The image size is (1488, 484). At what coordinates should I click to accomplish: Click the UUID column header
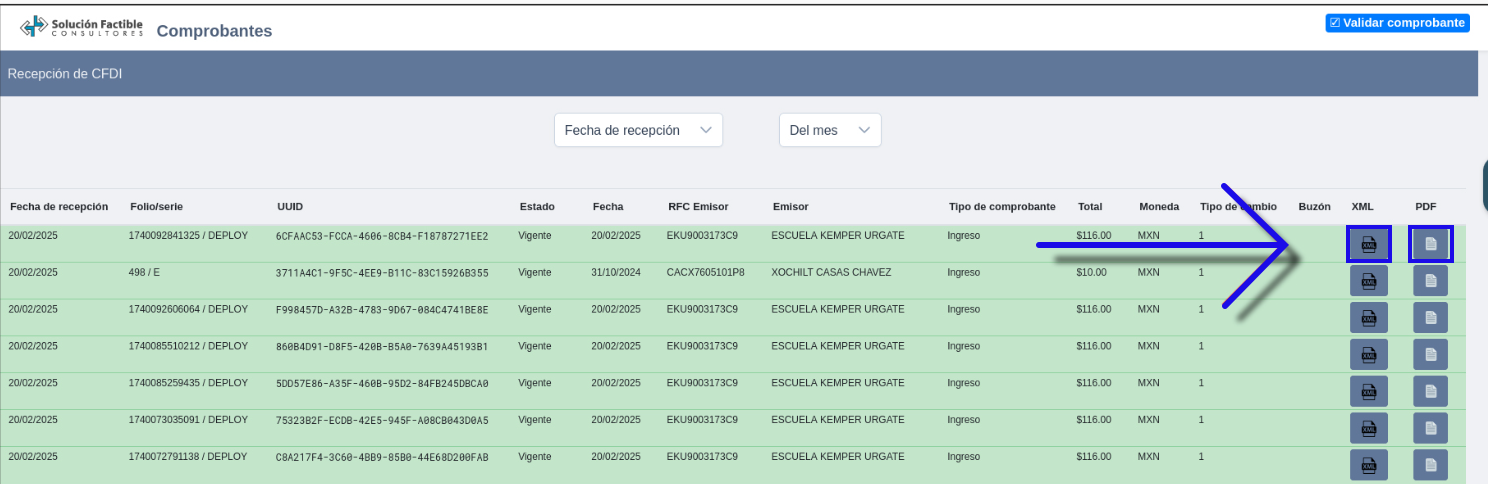click(290, 207)
